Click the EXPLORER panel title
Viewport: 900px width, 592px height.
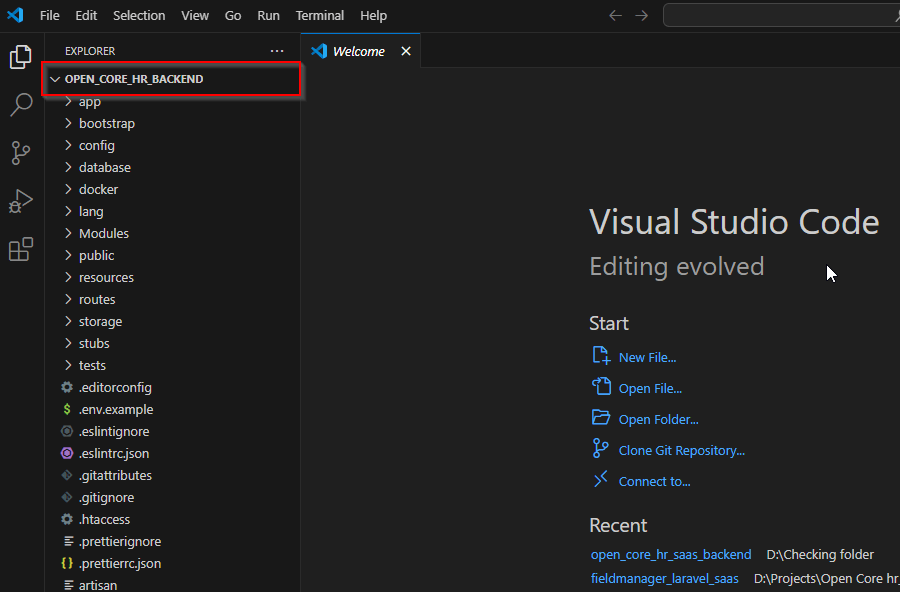(90, 51)
